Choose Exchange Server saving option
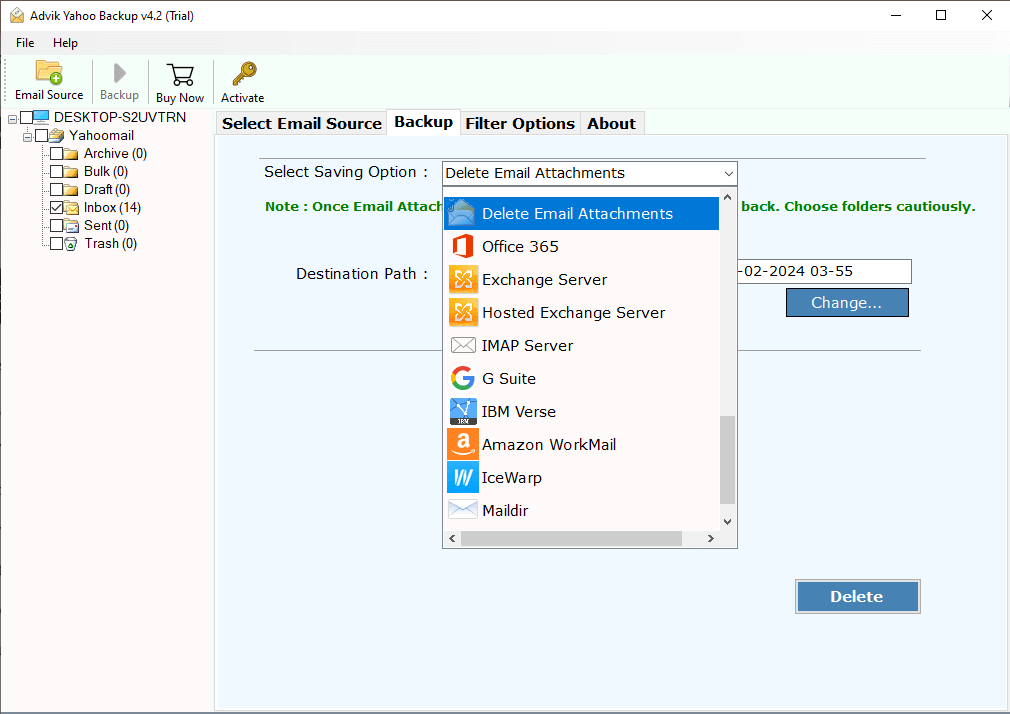 (x=581, y=279)
